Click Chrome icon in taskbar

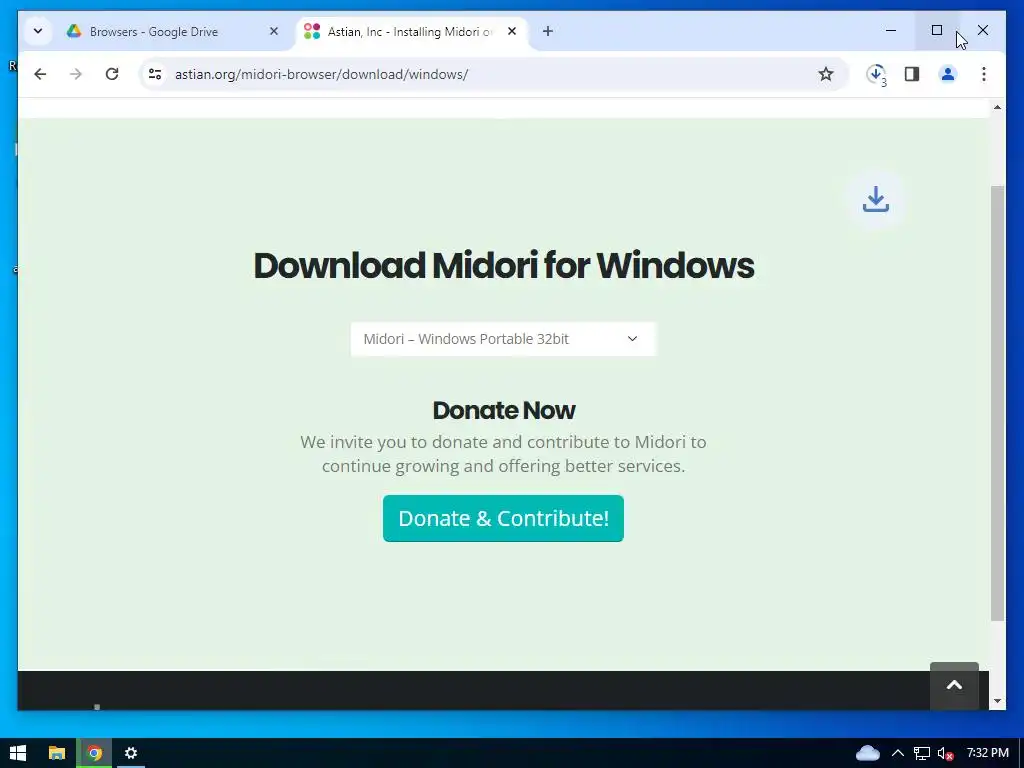pyautogui.click(x=95, y=753)
